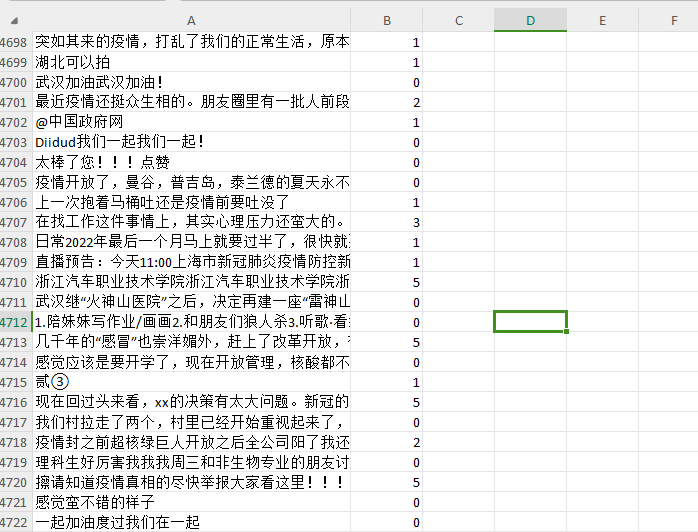
Task: Click cell starting '上一次抱着马桶吐'
Action: point(191,203)
